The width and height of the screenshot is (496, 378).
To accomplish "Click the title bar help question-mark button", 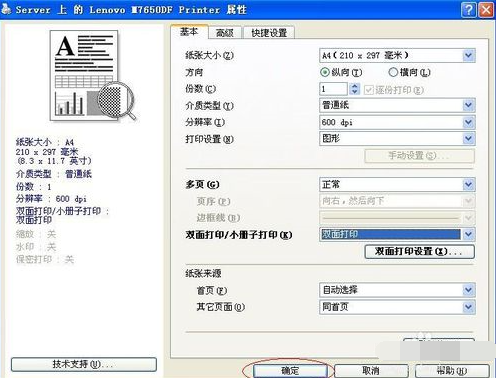I will [469, 10].
